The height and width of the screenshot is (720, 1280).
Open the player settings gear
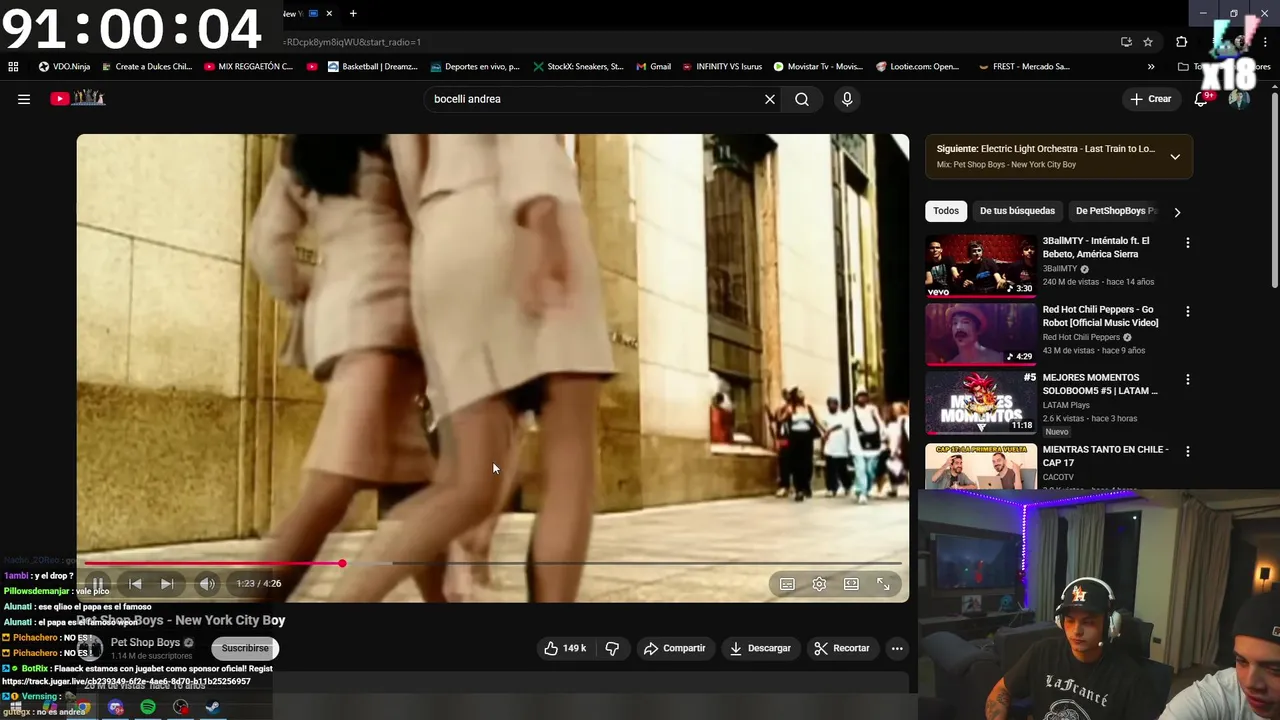coord(819,584)
